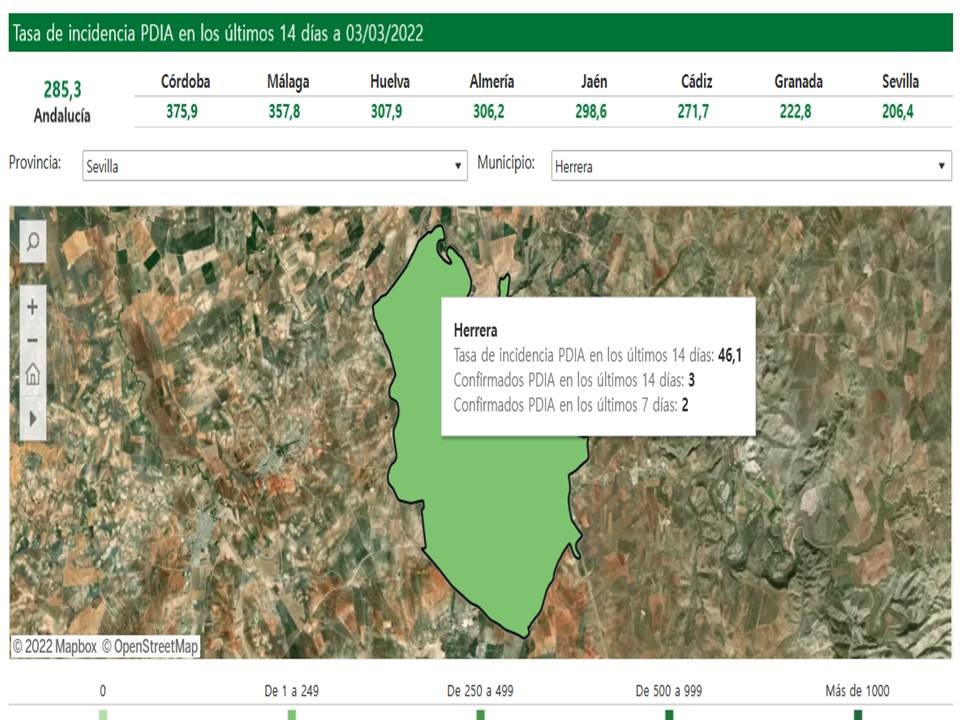This screenshot has height=720, width=960.
Task: Click the Almería province heading
Action: pyautogui.click(x=491, y=82)
